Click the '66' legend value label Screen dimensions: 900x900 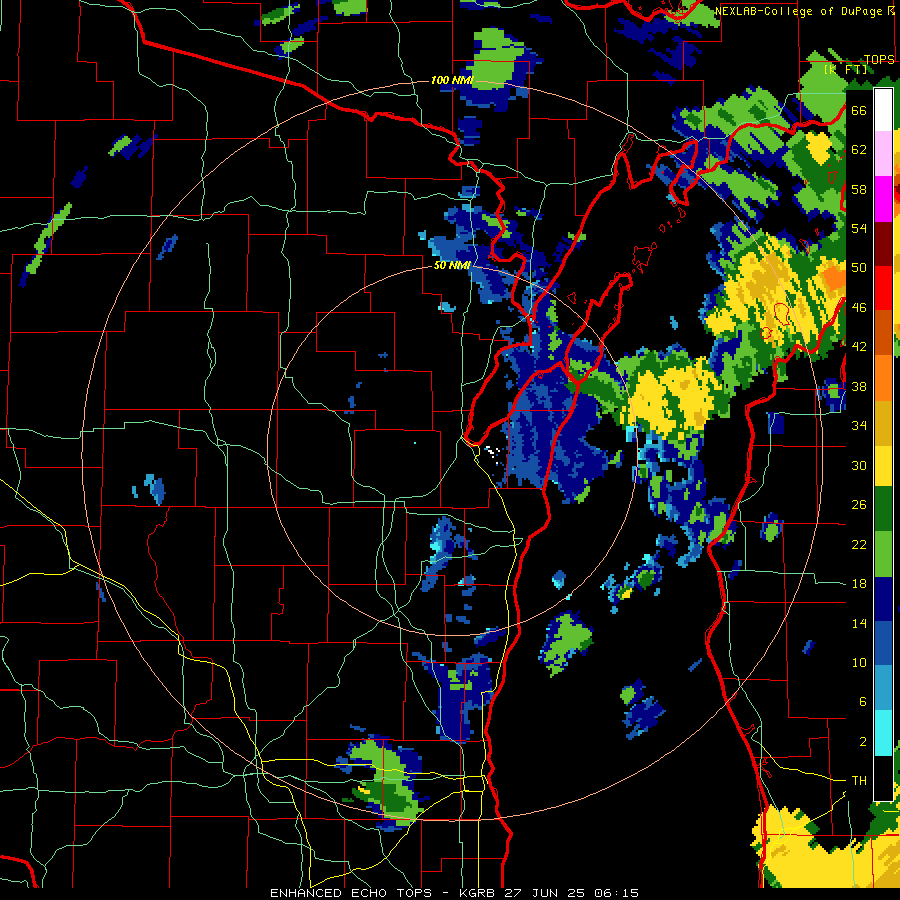859,110
